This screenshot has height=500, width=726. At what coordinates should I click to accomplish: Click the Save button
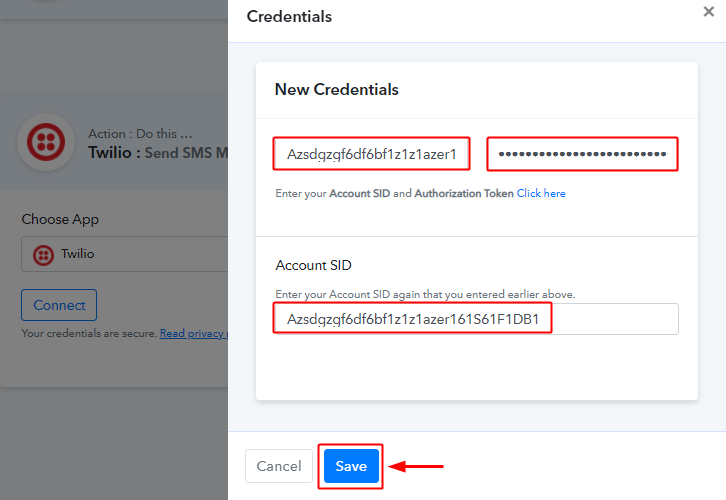click(351, 466)
